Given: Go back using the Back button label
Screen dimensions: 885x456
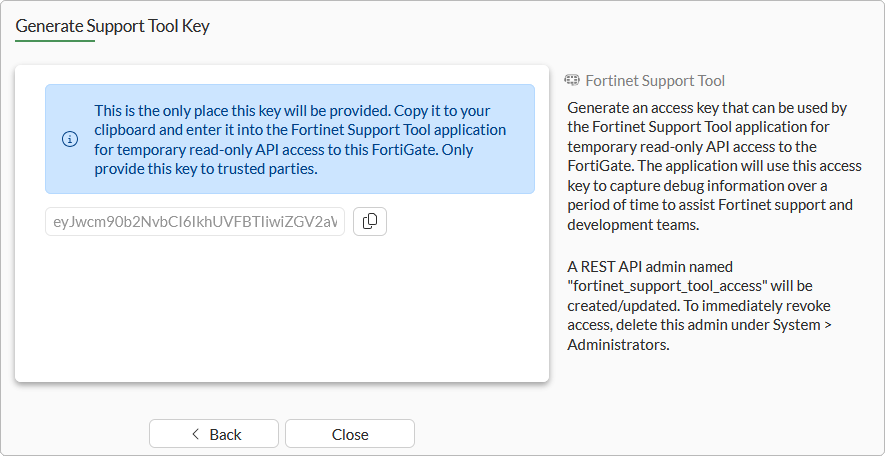Looking at the screenshot, I should pos(226,434).
